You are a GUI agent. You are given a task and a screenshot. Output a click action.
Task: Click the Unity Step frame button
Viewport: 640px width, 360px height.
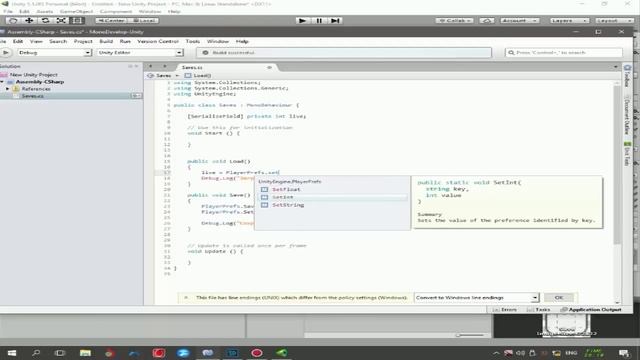tap(335, 20)
